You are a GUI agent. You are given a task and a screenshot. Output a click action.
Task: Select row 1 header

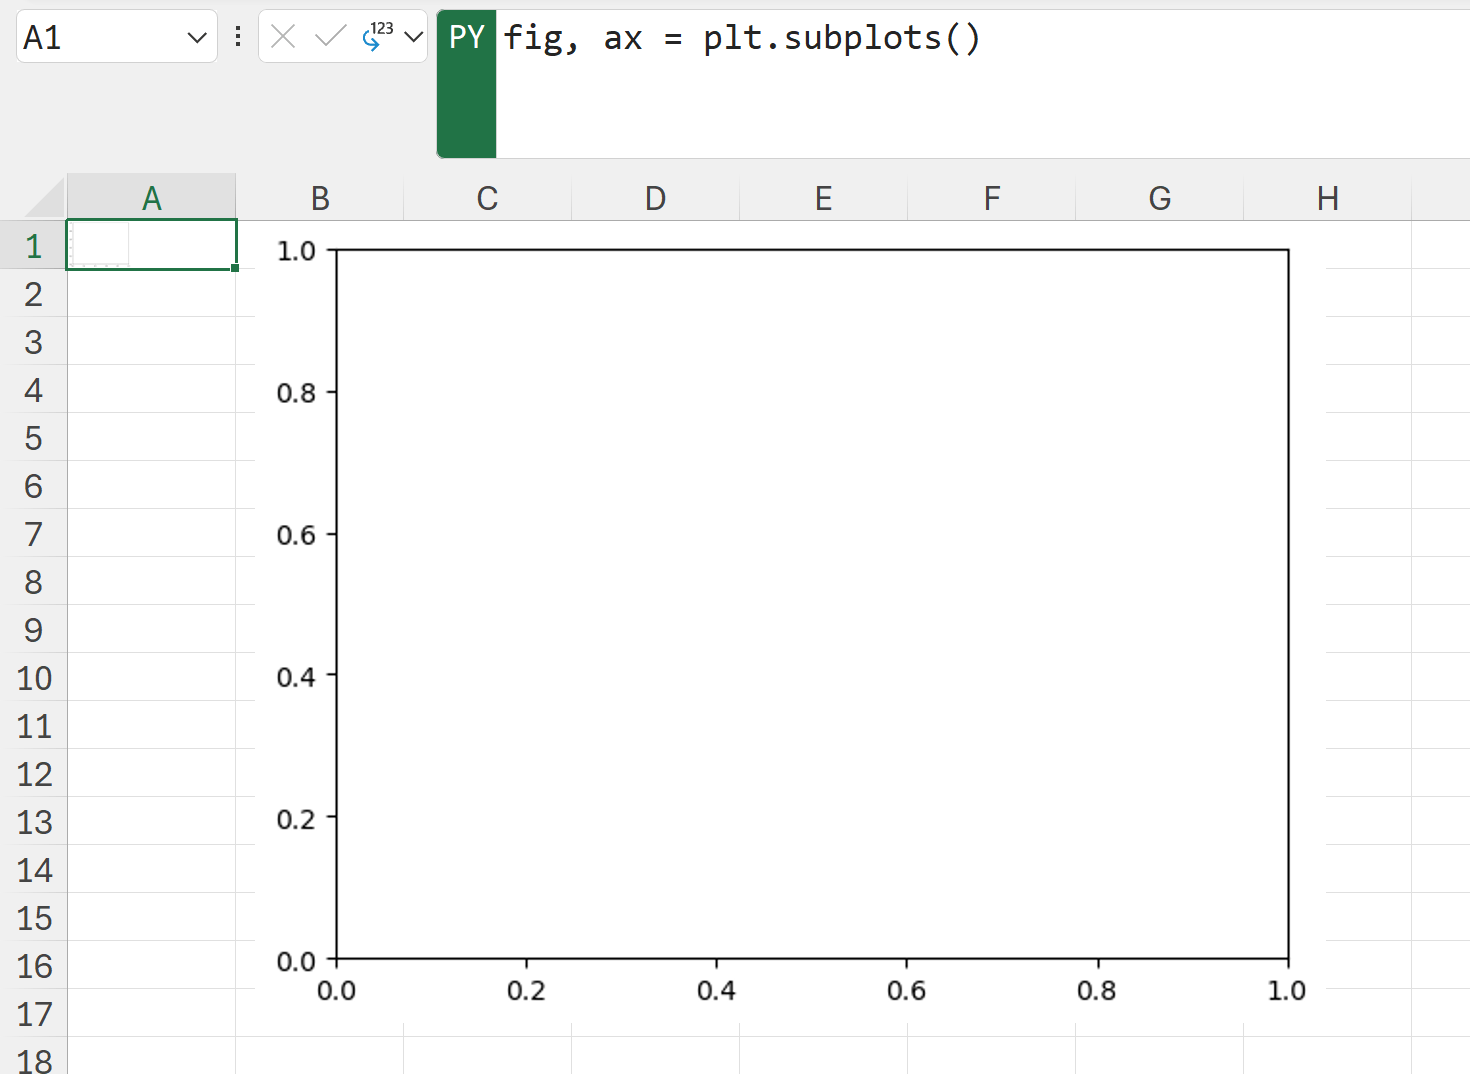(x=34, y=246)
